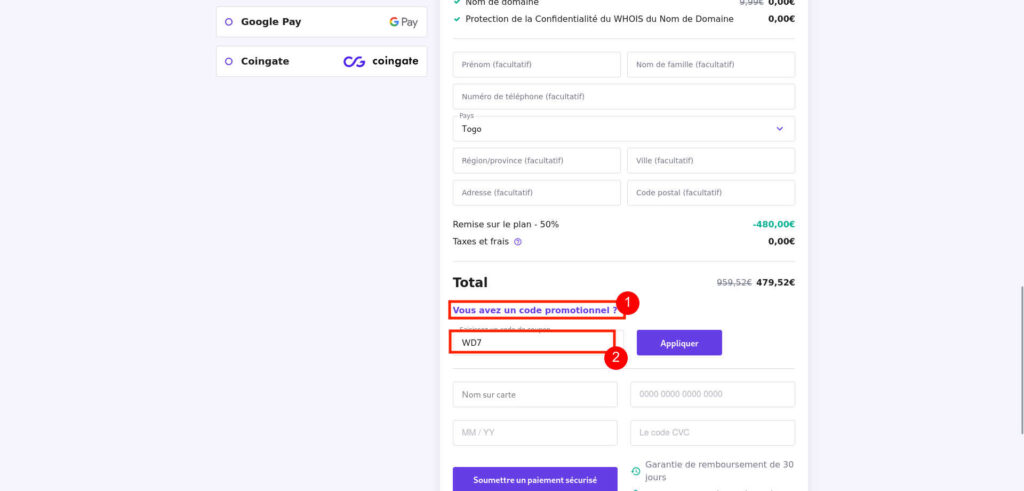Click the 'Garantie de remboursement de 30 jours' text
This screenshot has height=491, width=1024.
point(719,471)
